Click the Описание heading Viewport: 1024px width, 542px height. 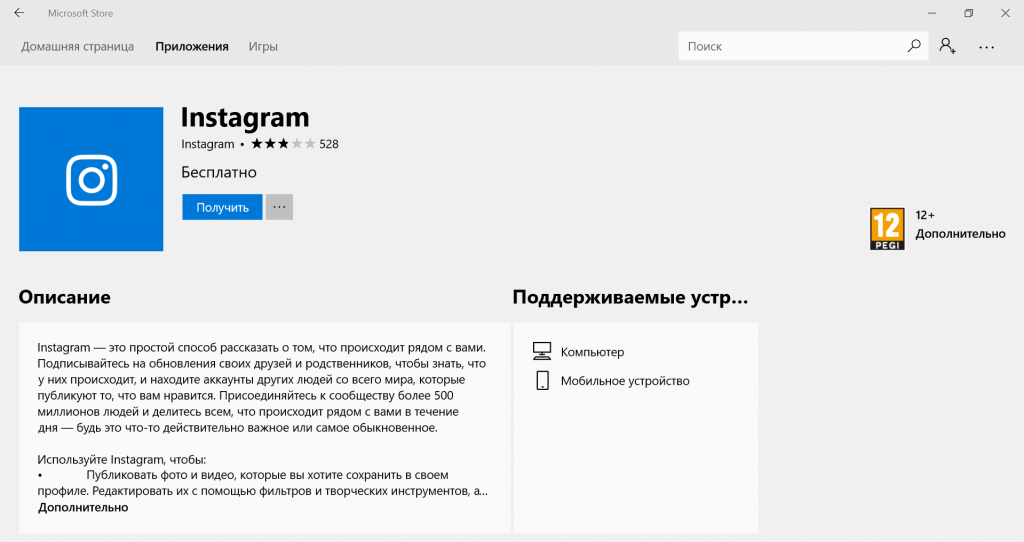click(x=65, y=297)
